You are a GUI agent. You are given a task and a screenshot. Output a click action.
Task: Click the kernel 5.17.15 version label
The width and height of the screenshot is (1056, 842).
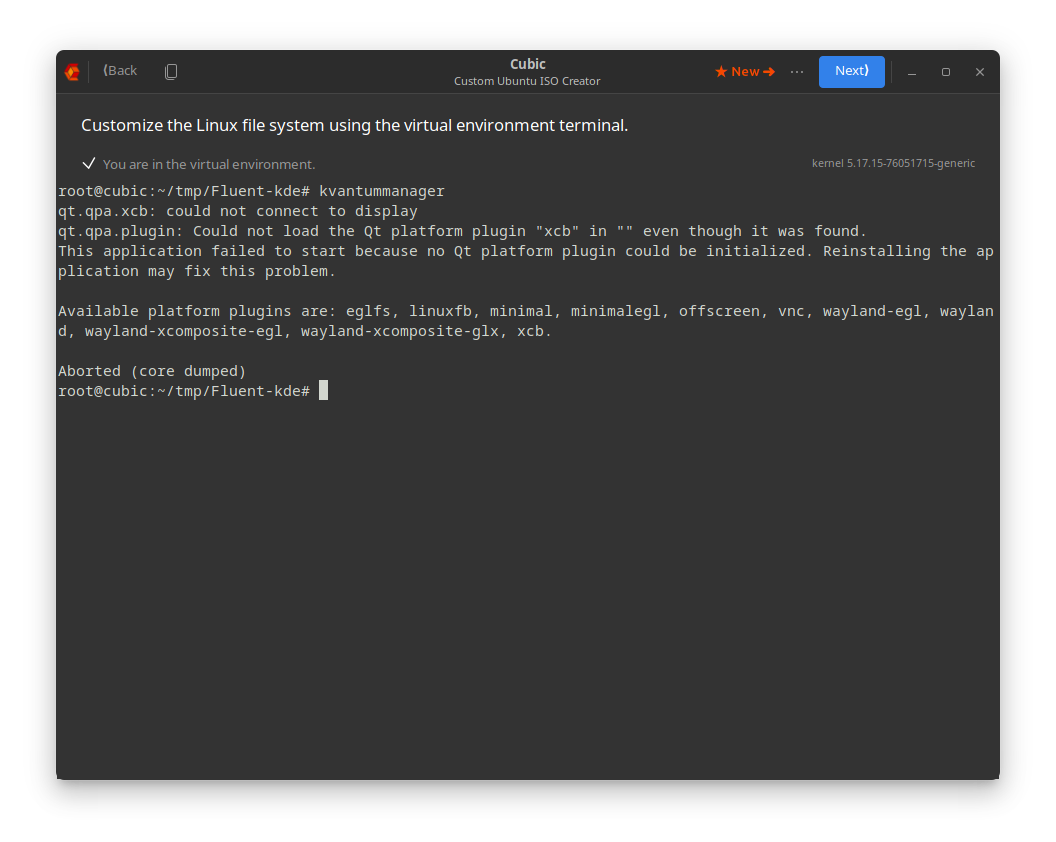click(x=893, y=162)
